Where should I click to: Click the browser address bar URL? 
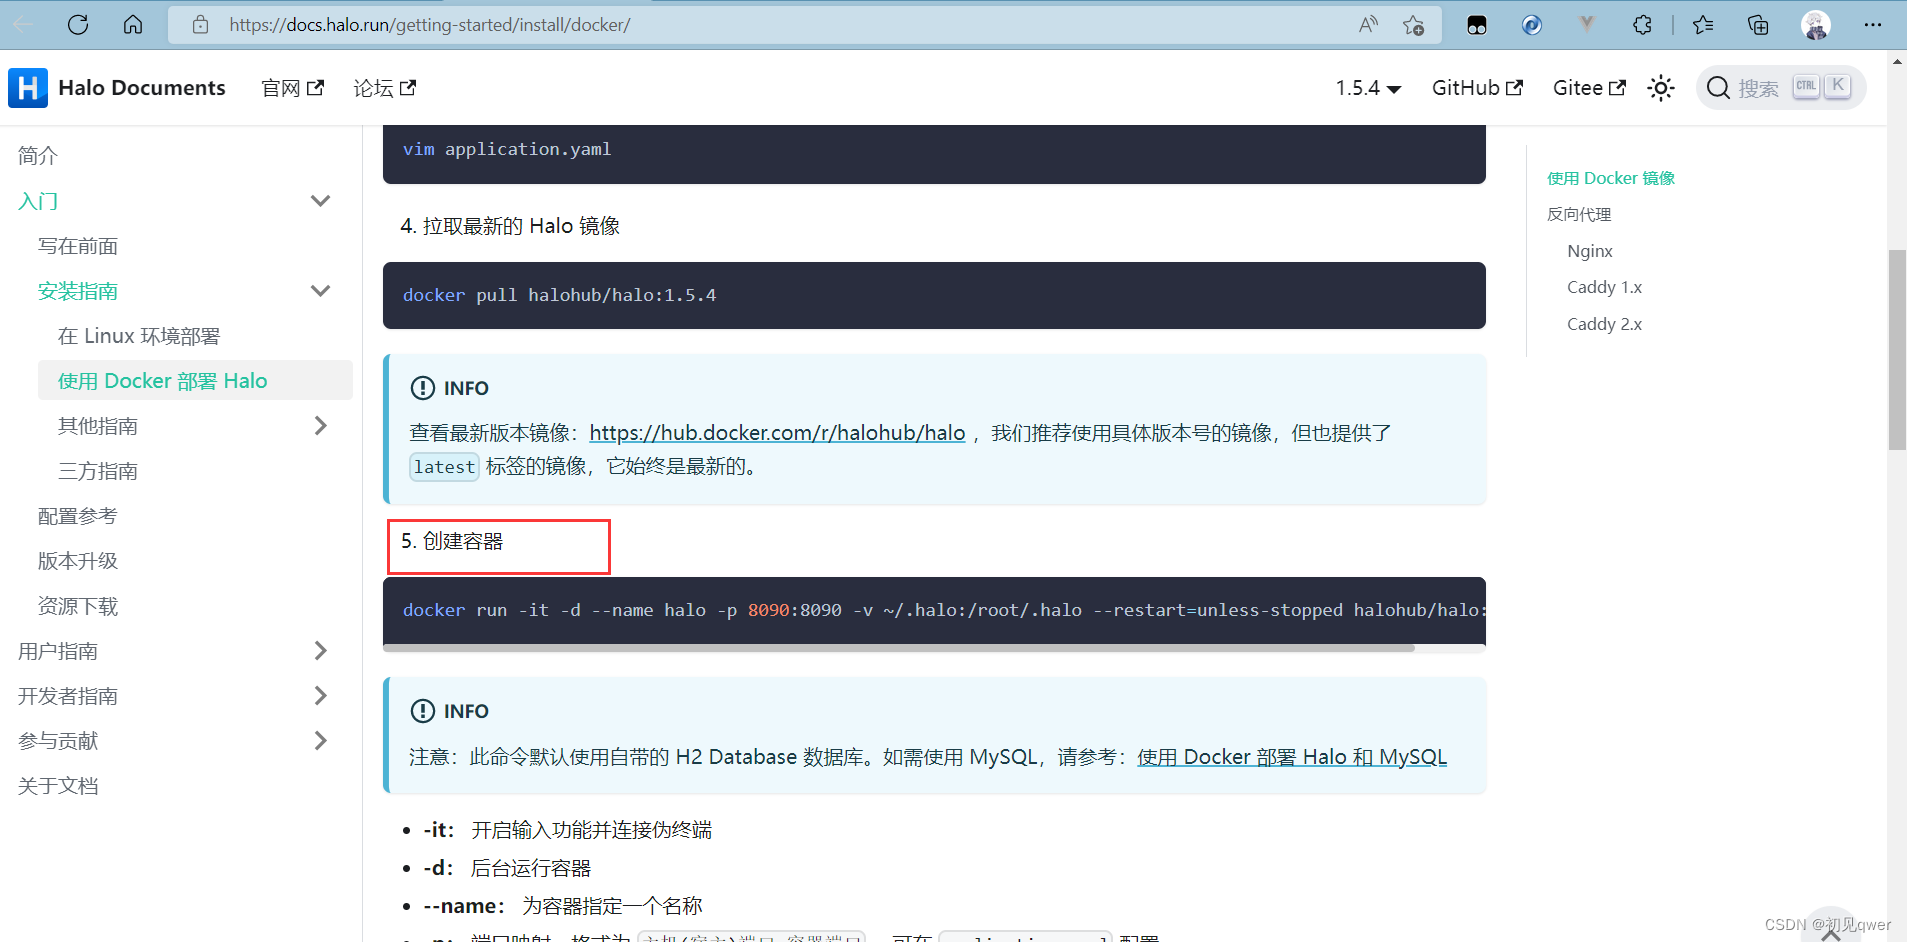429,25
